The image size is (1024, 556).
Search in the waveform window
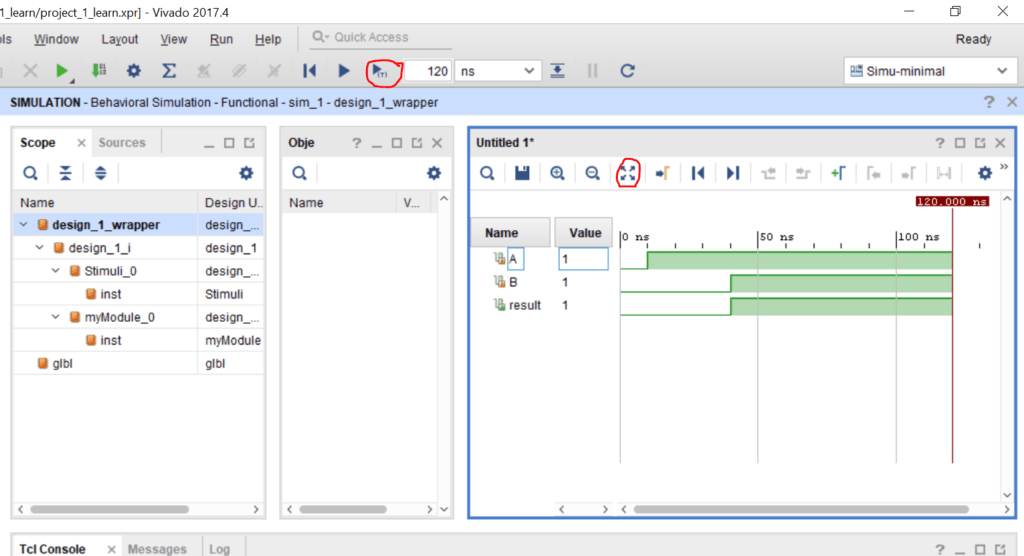point(487,173)
